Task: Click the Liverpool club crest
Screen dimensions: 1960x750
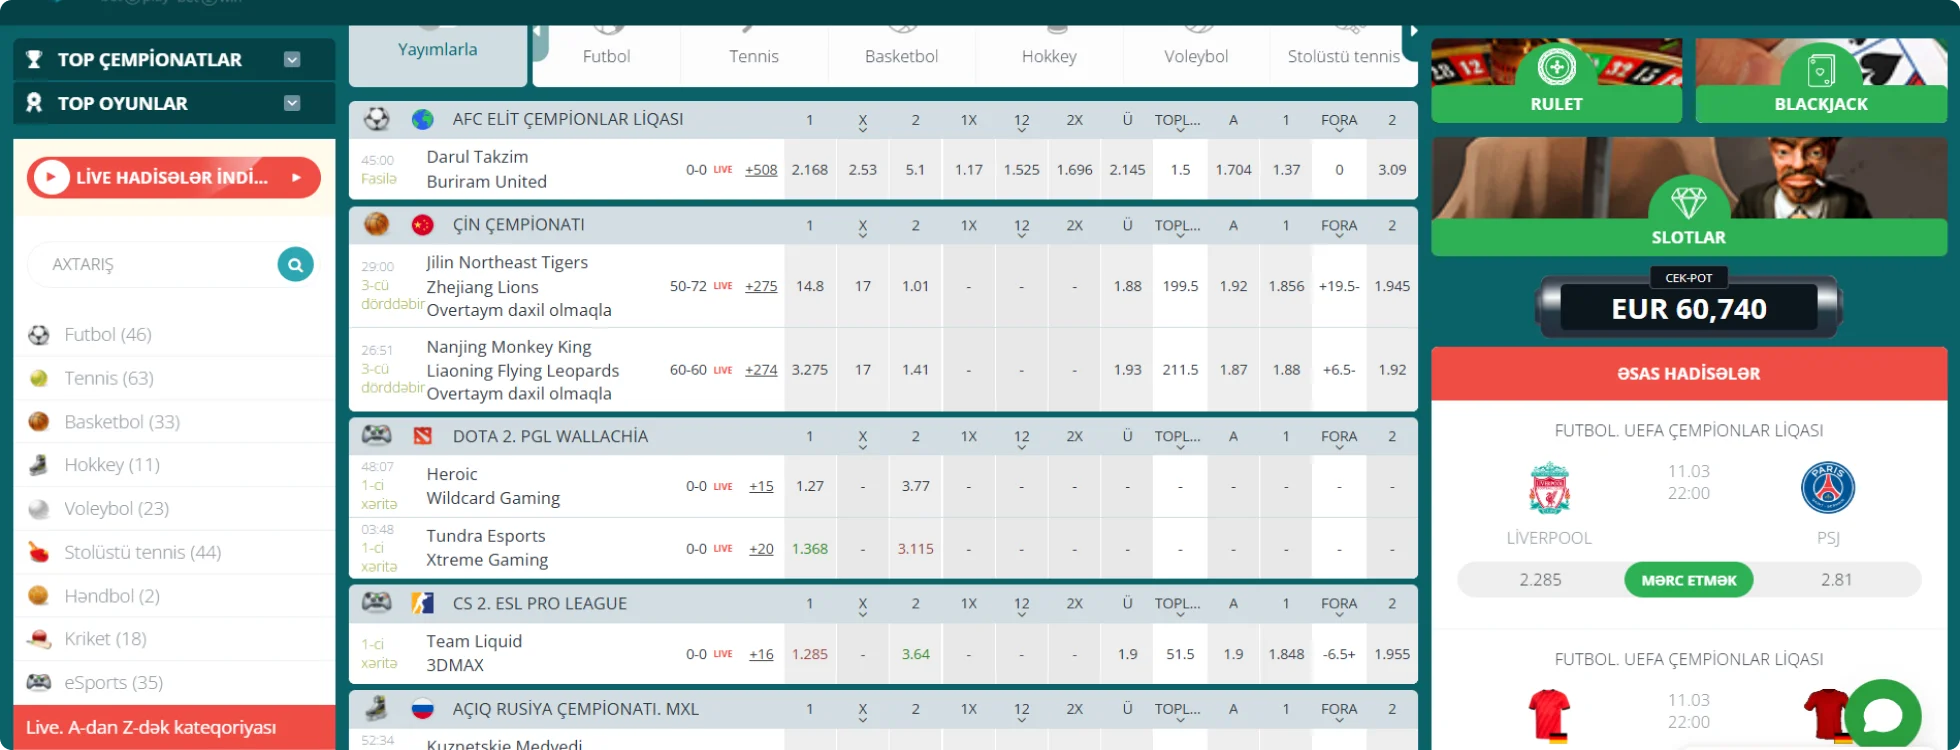Action: coord(1549,488)
